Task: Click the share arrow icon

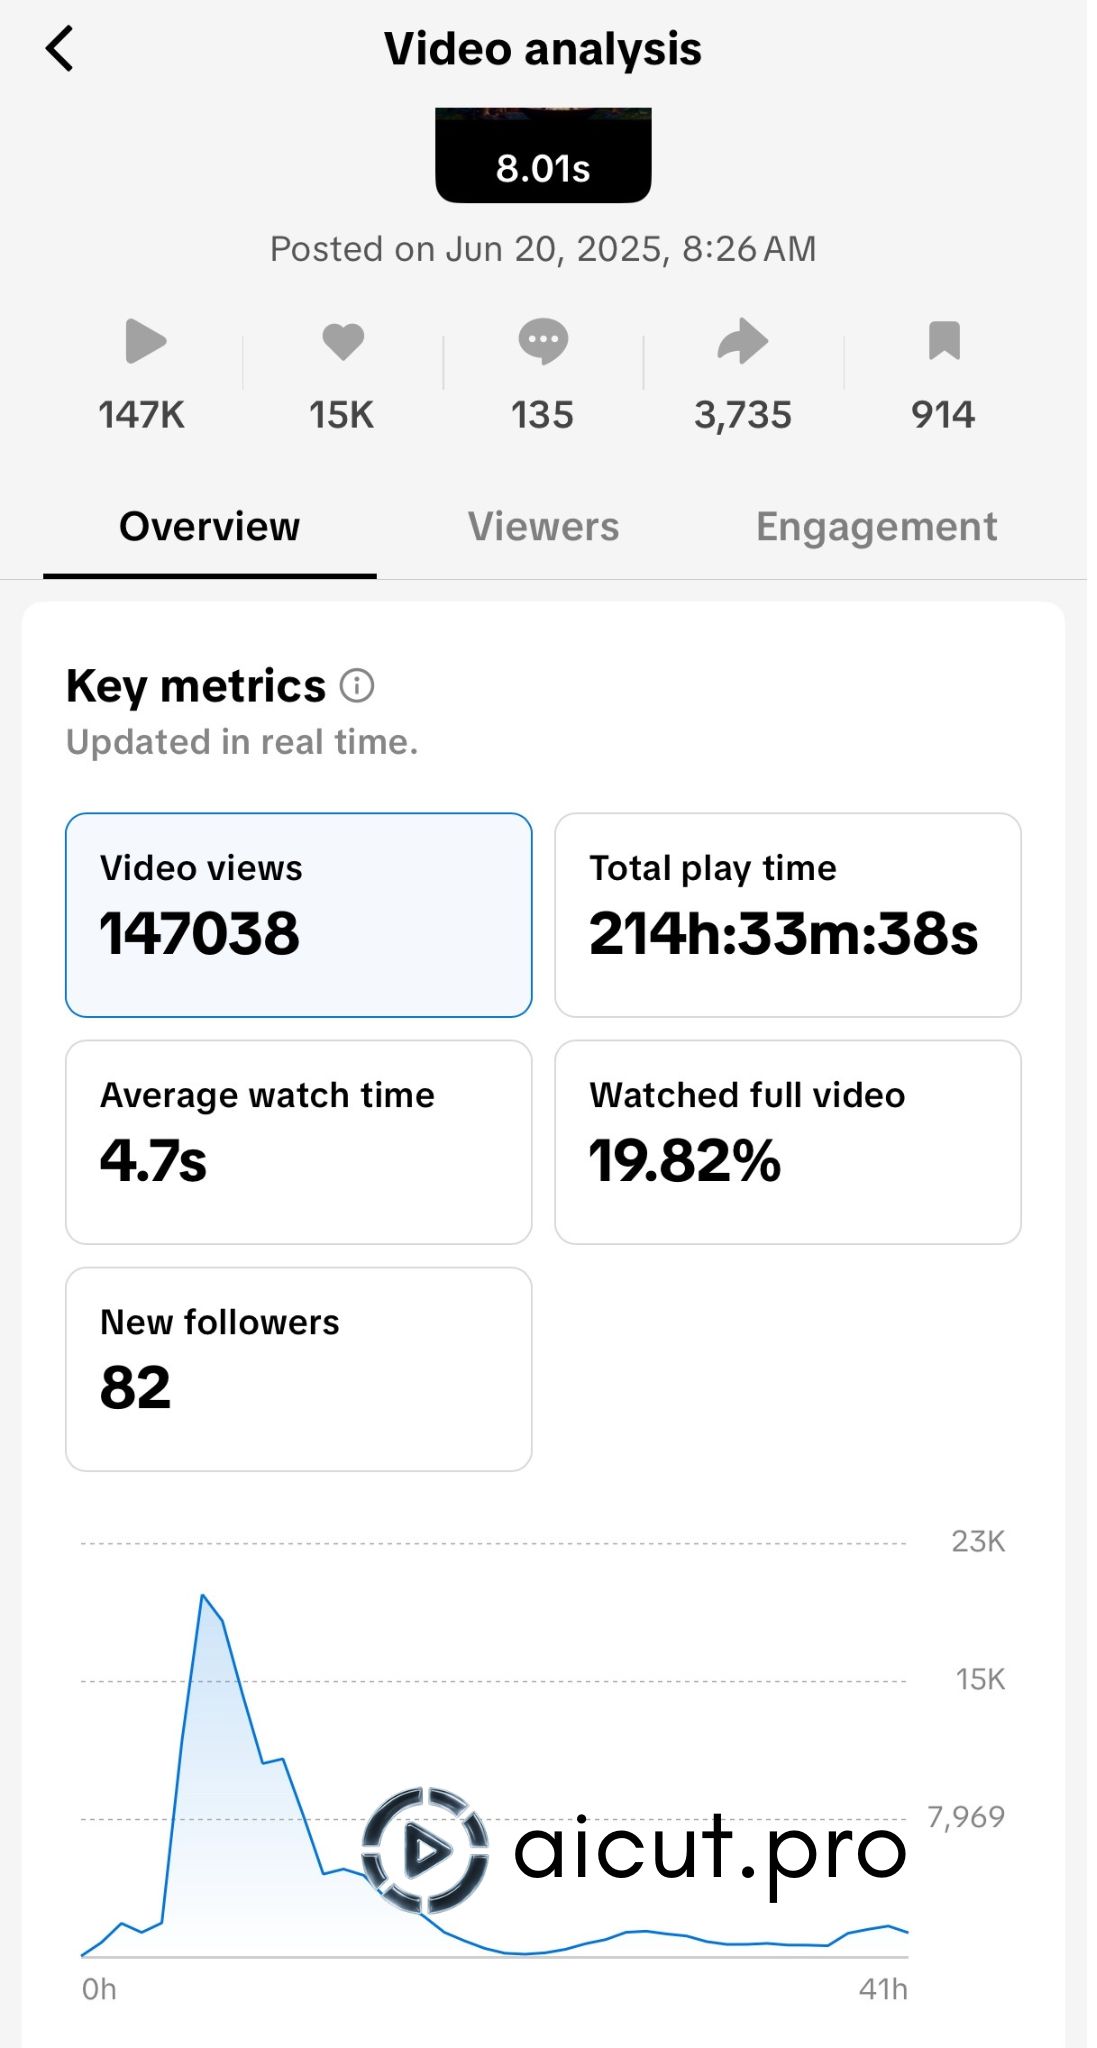Action: tap(743, 341)
